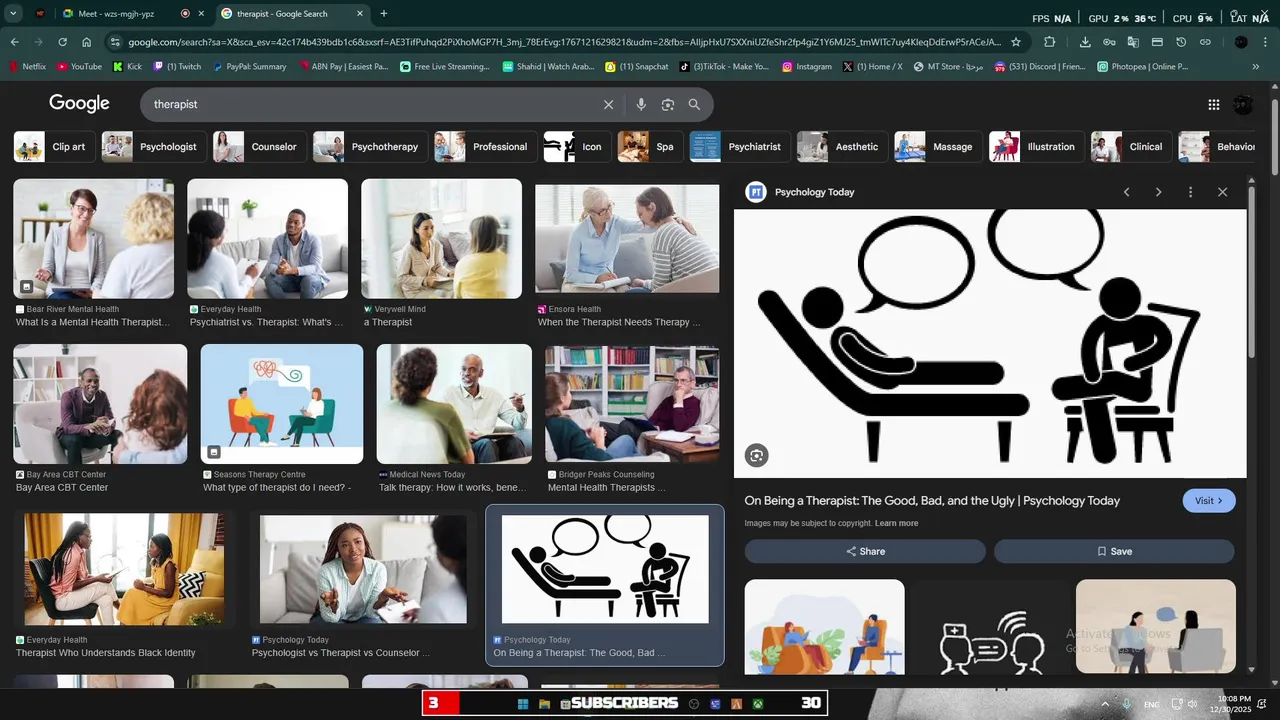Image resolution: width=1280 pixels, height=720 pixels.
Task: Open the Google apps grid
Action: pyautogui.click(x=1214, y=104)
